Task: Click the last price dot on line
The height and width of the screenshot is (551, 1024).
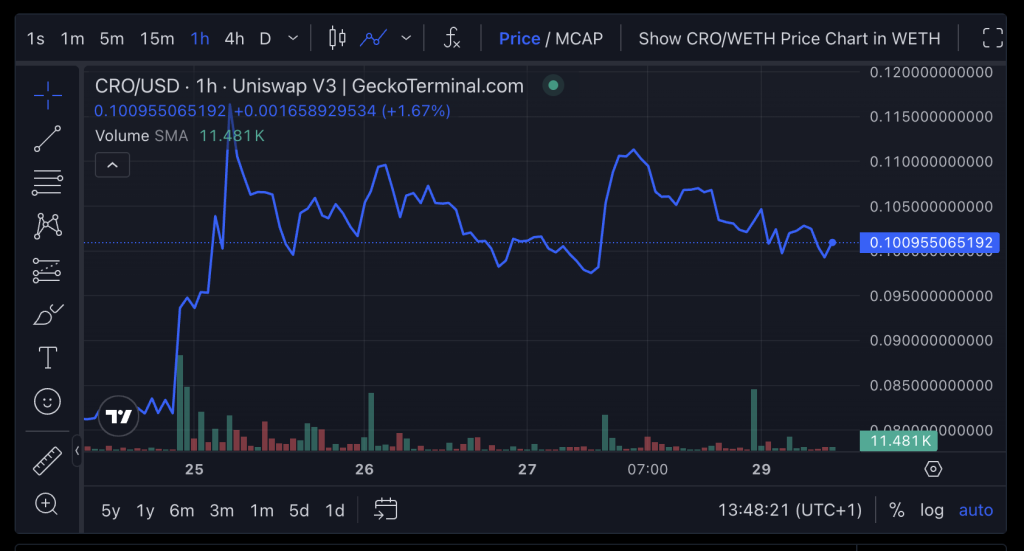Action: pyautogui.click(x=832, y=243)
